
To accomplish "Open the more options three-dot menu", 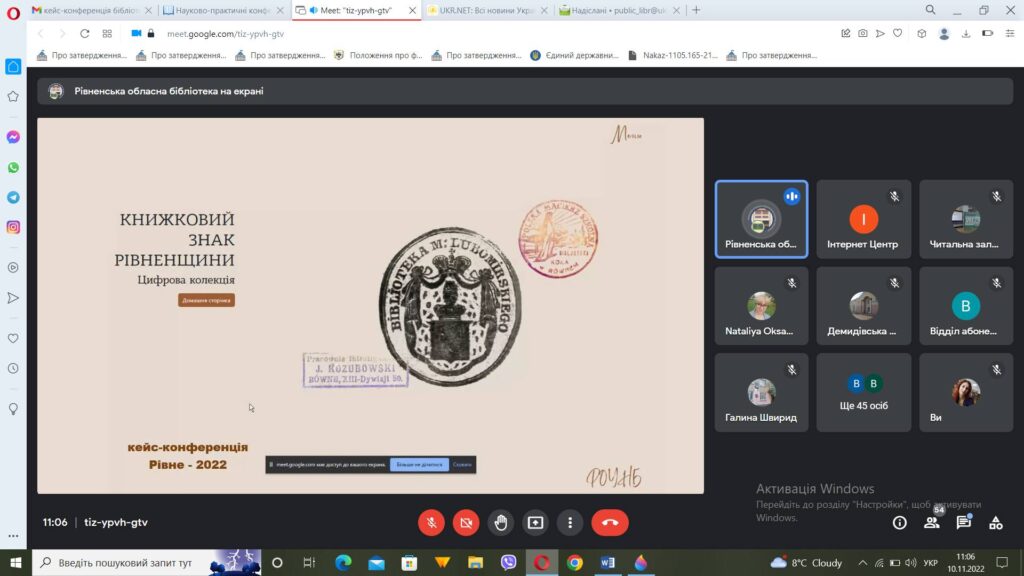I will point(570,522).
